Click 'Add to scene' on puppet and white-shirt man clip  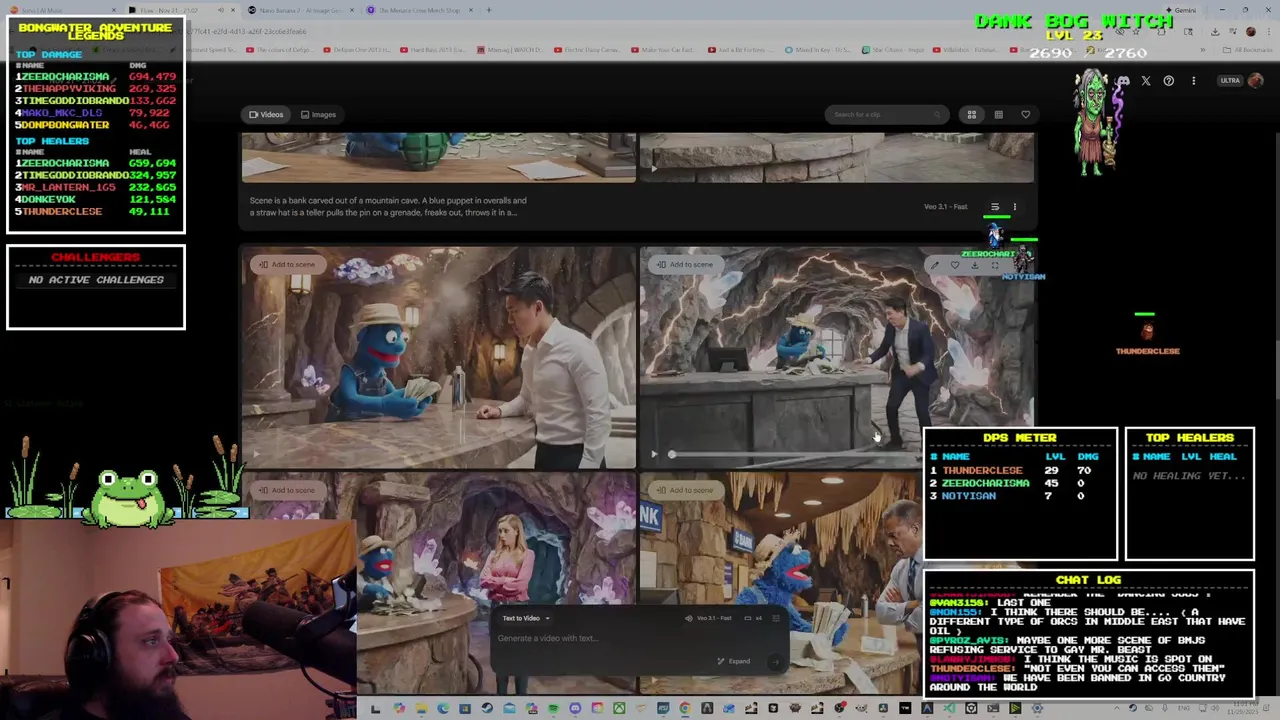coord(287,265)
